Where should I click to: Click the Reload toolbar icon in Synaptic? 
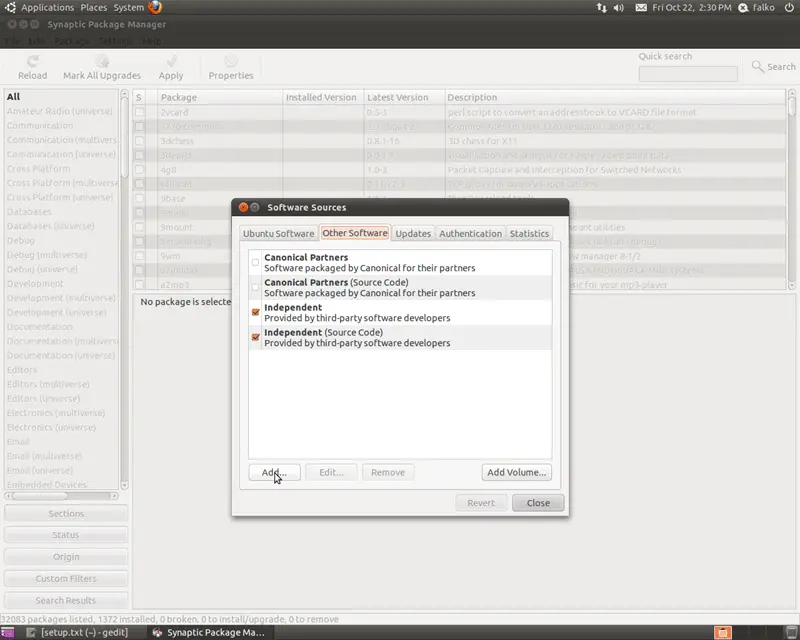pyautogui.click(x=33, y=62)
